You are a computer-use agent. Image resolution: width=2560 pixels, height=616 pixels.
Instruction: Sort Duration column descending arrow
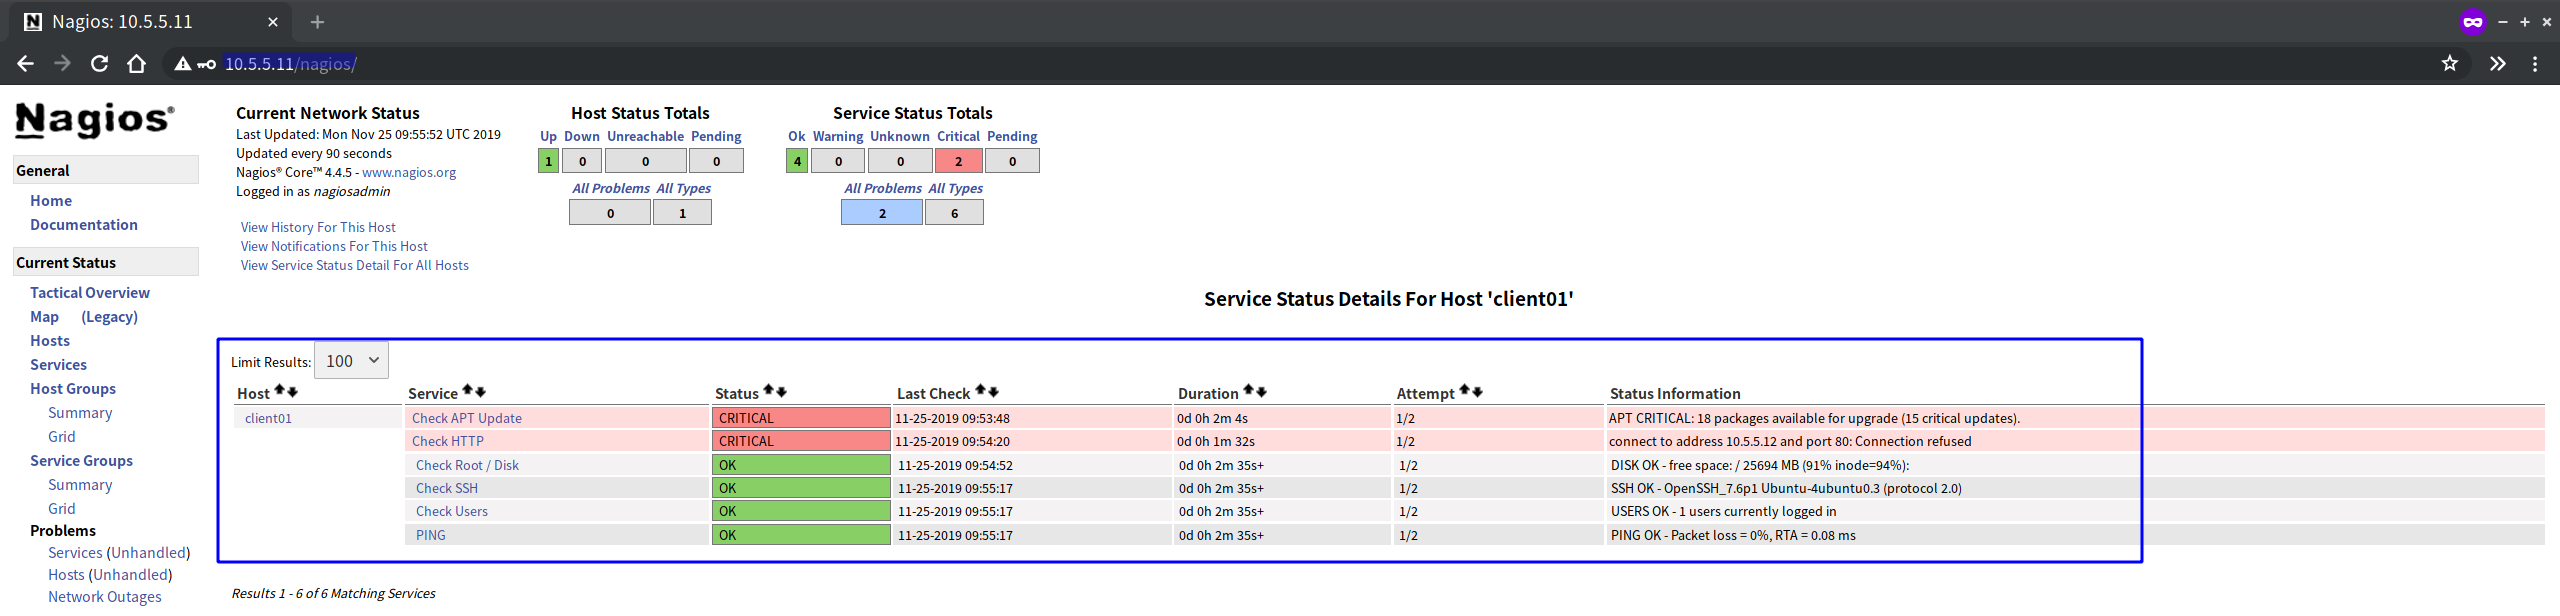pyautogui.click(x=1262, y=392)
